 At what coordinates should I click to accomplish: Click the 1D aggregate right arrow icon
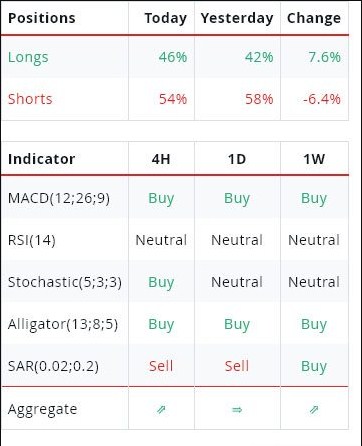pos(237,409)
